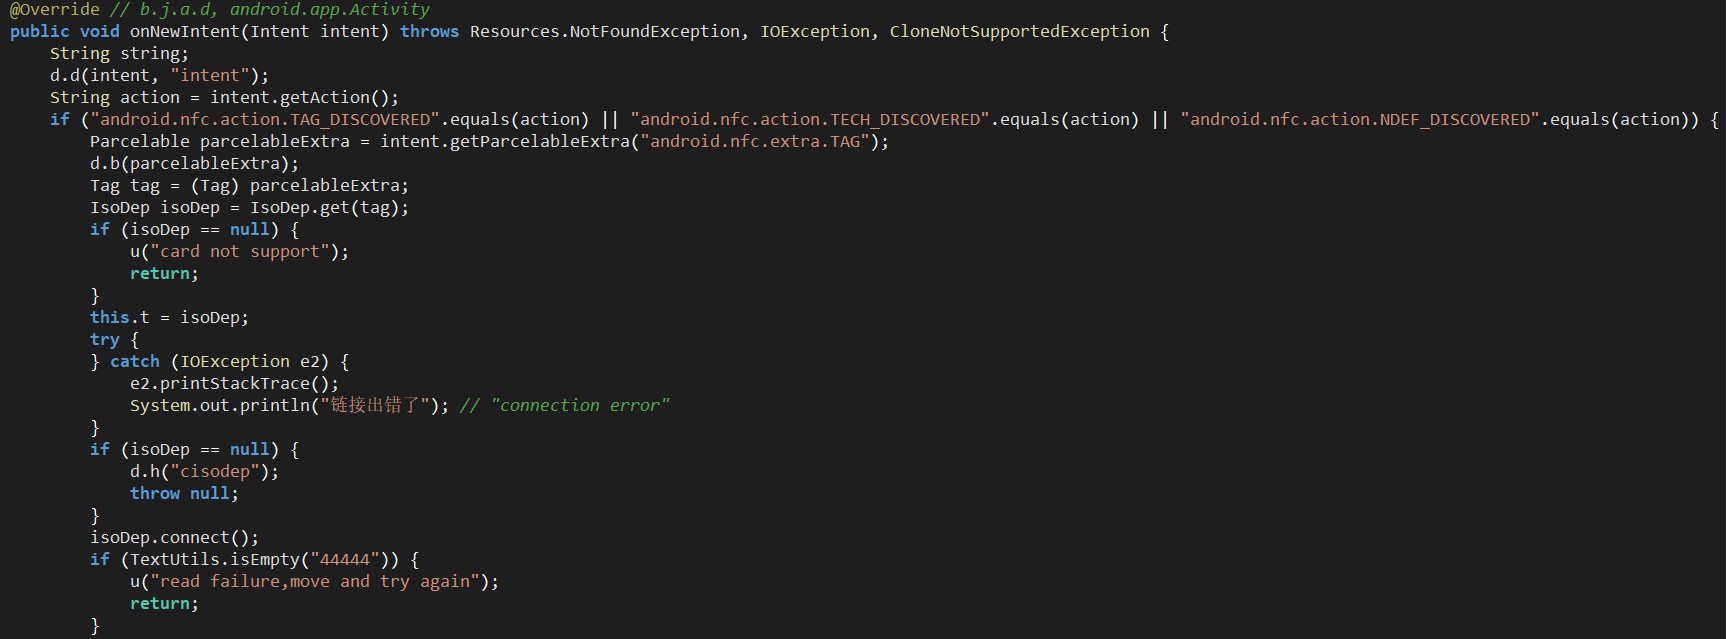Viewport: 1726px width, 639px height.
Task: Select the intent.getAction() call
Action: click(304, 98)
